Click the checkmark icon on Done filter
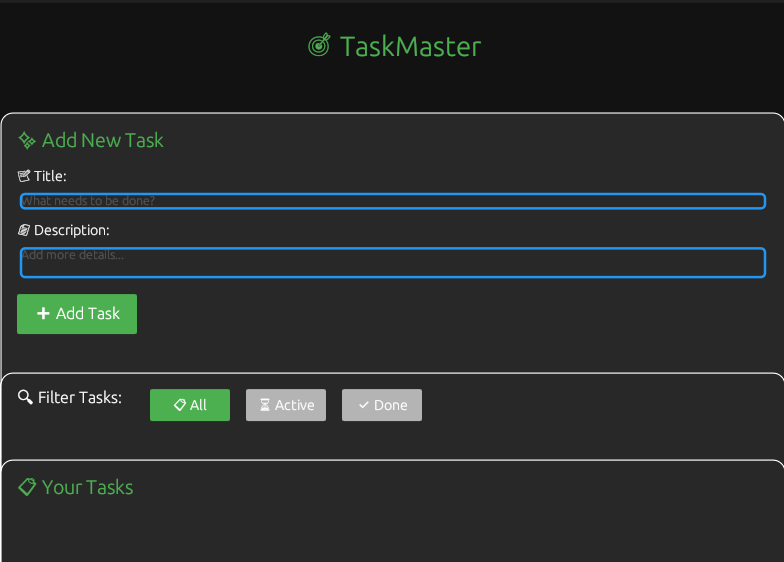Screen dimensions: 784x562 pos(363,405)
